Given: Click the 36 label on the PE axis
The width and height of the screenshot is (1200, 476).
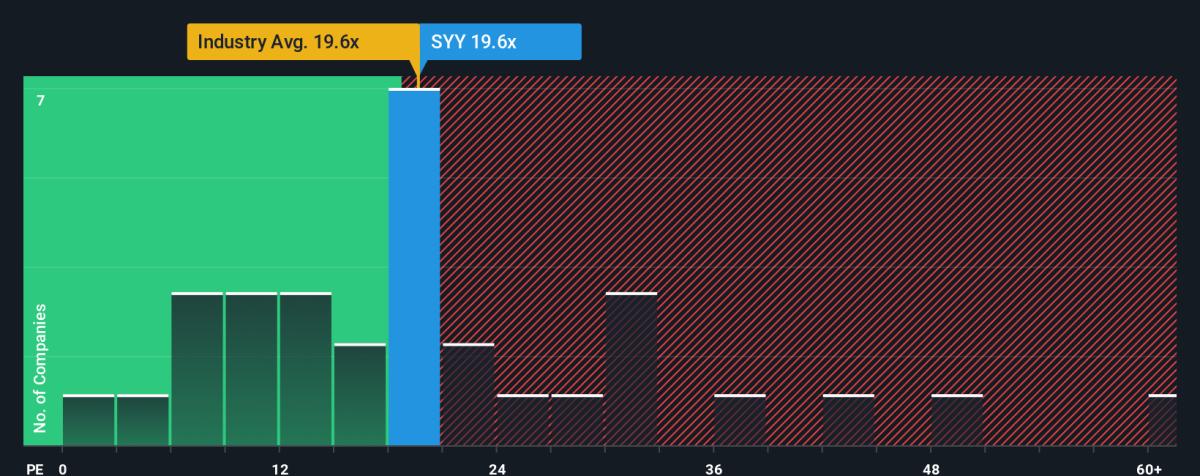Looking at the screenshot, I should pyautogui.click(x=714, y=466).
